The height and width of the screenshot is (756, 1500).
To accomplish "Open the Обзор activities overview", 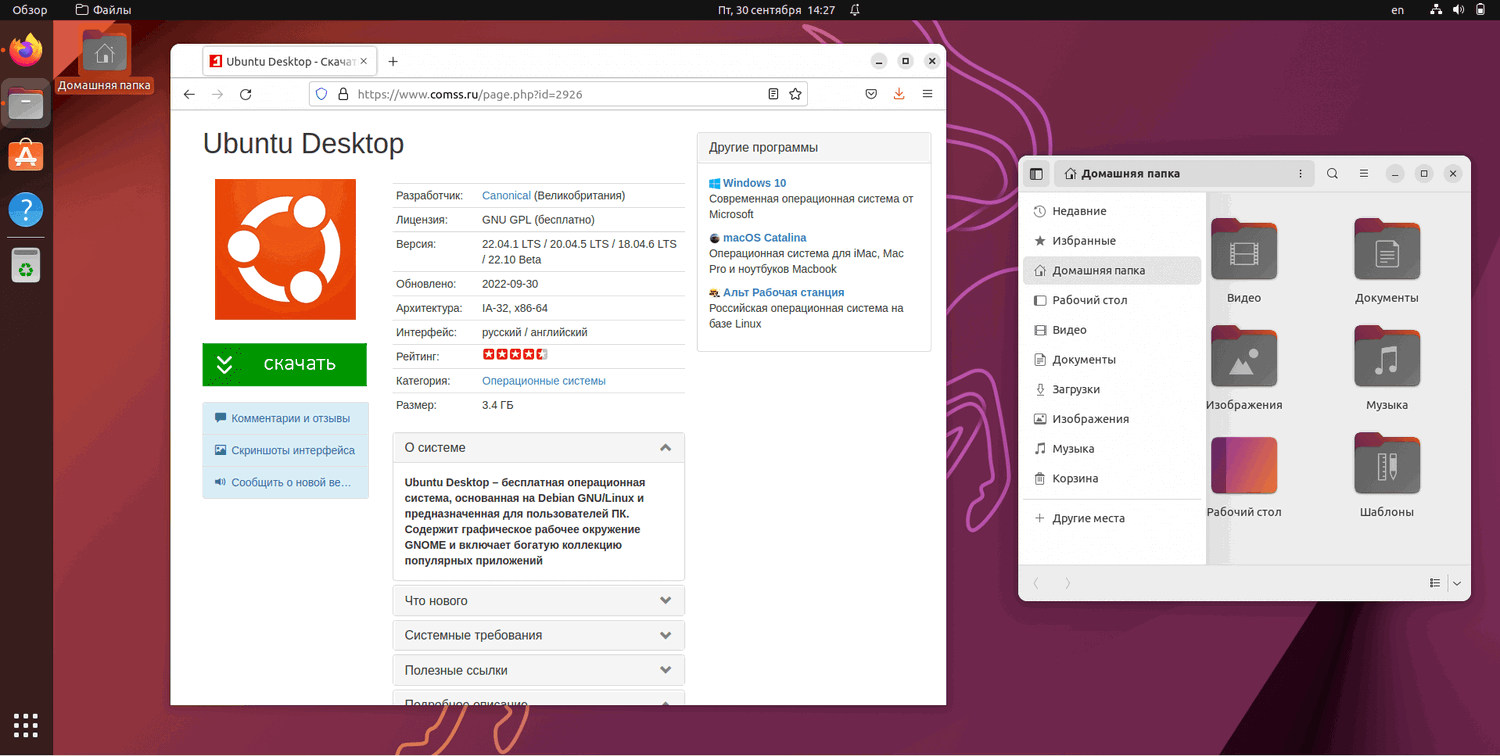I will (x=30, y=10).
